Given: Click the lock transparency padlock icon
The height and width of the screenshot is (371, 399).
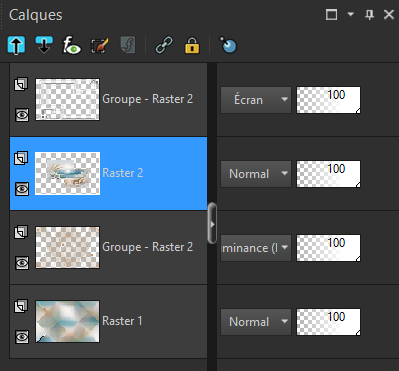Looking at the screenshot, I should click(192, 45).
